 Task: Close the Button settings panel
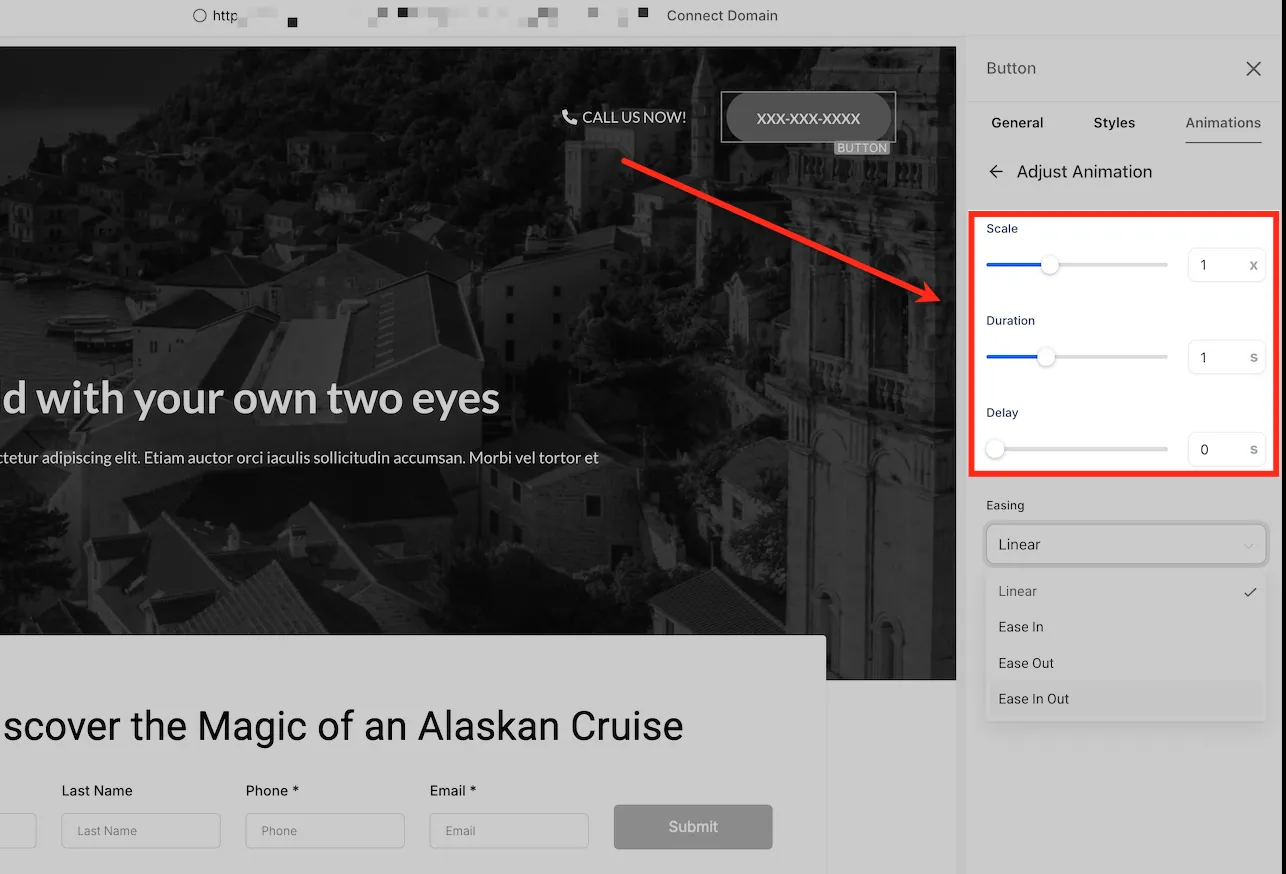tap(1253, 69)
